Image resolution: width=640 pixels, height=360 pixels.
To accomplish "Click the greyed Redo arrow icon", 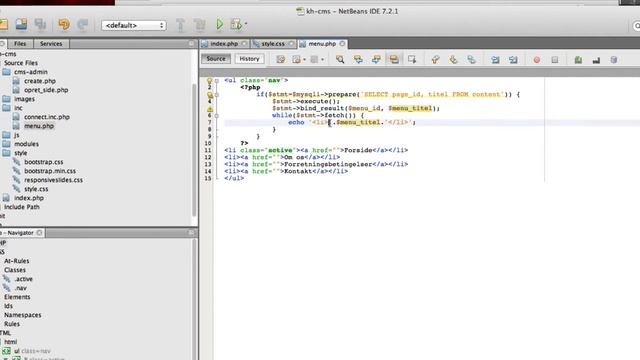I will [x=83, y=24].
